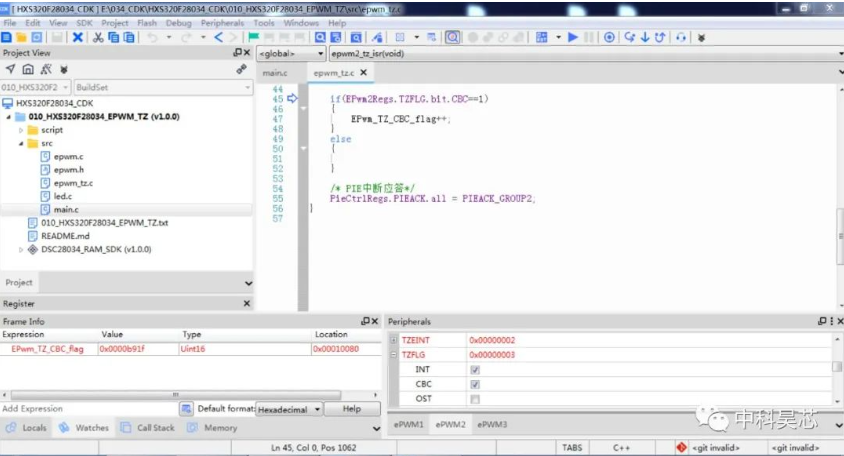Click the locate arrow icon in Project View
844x456 pixels.
[x=10, y=69]
